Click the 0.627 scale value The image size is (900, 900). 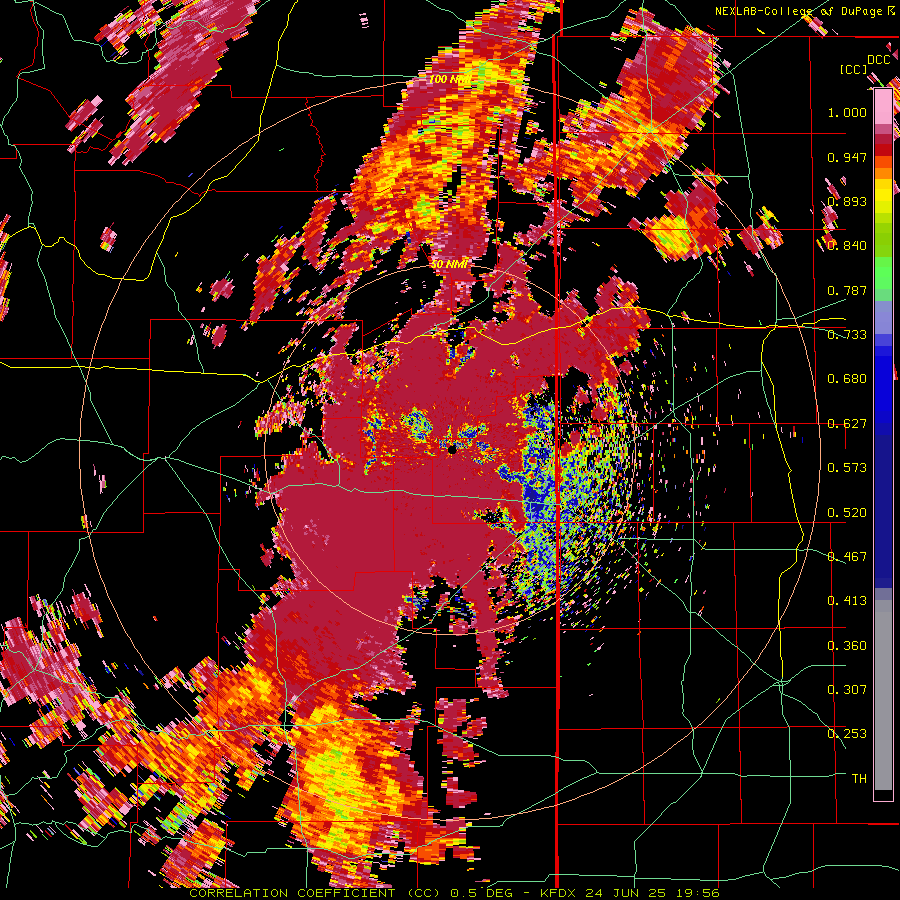coord(847,424)
